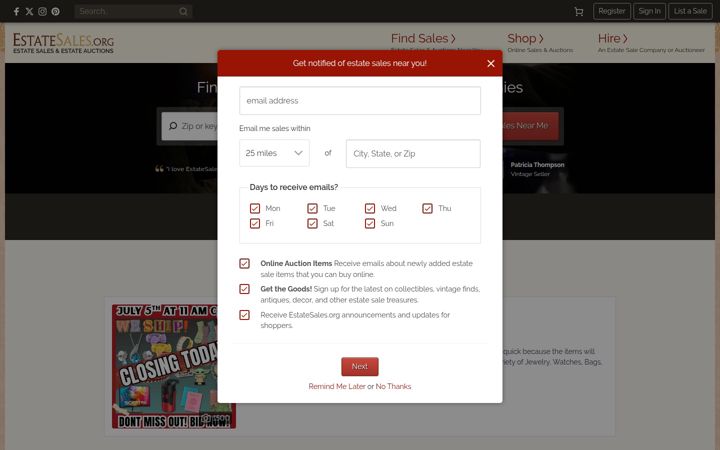Uncheck the Fri checkbox
The image size is (720, 450).
coord(255,224)
